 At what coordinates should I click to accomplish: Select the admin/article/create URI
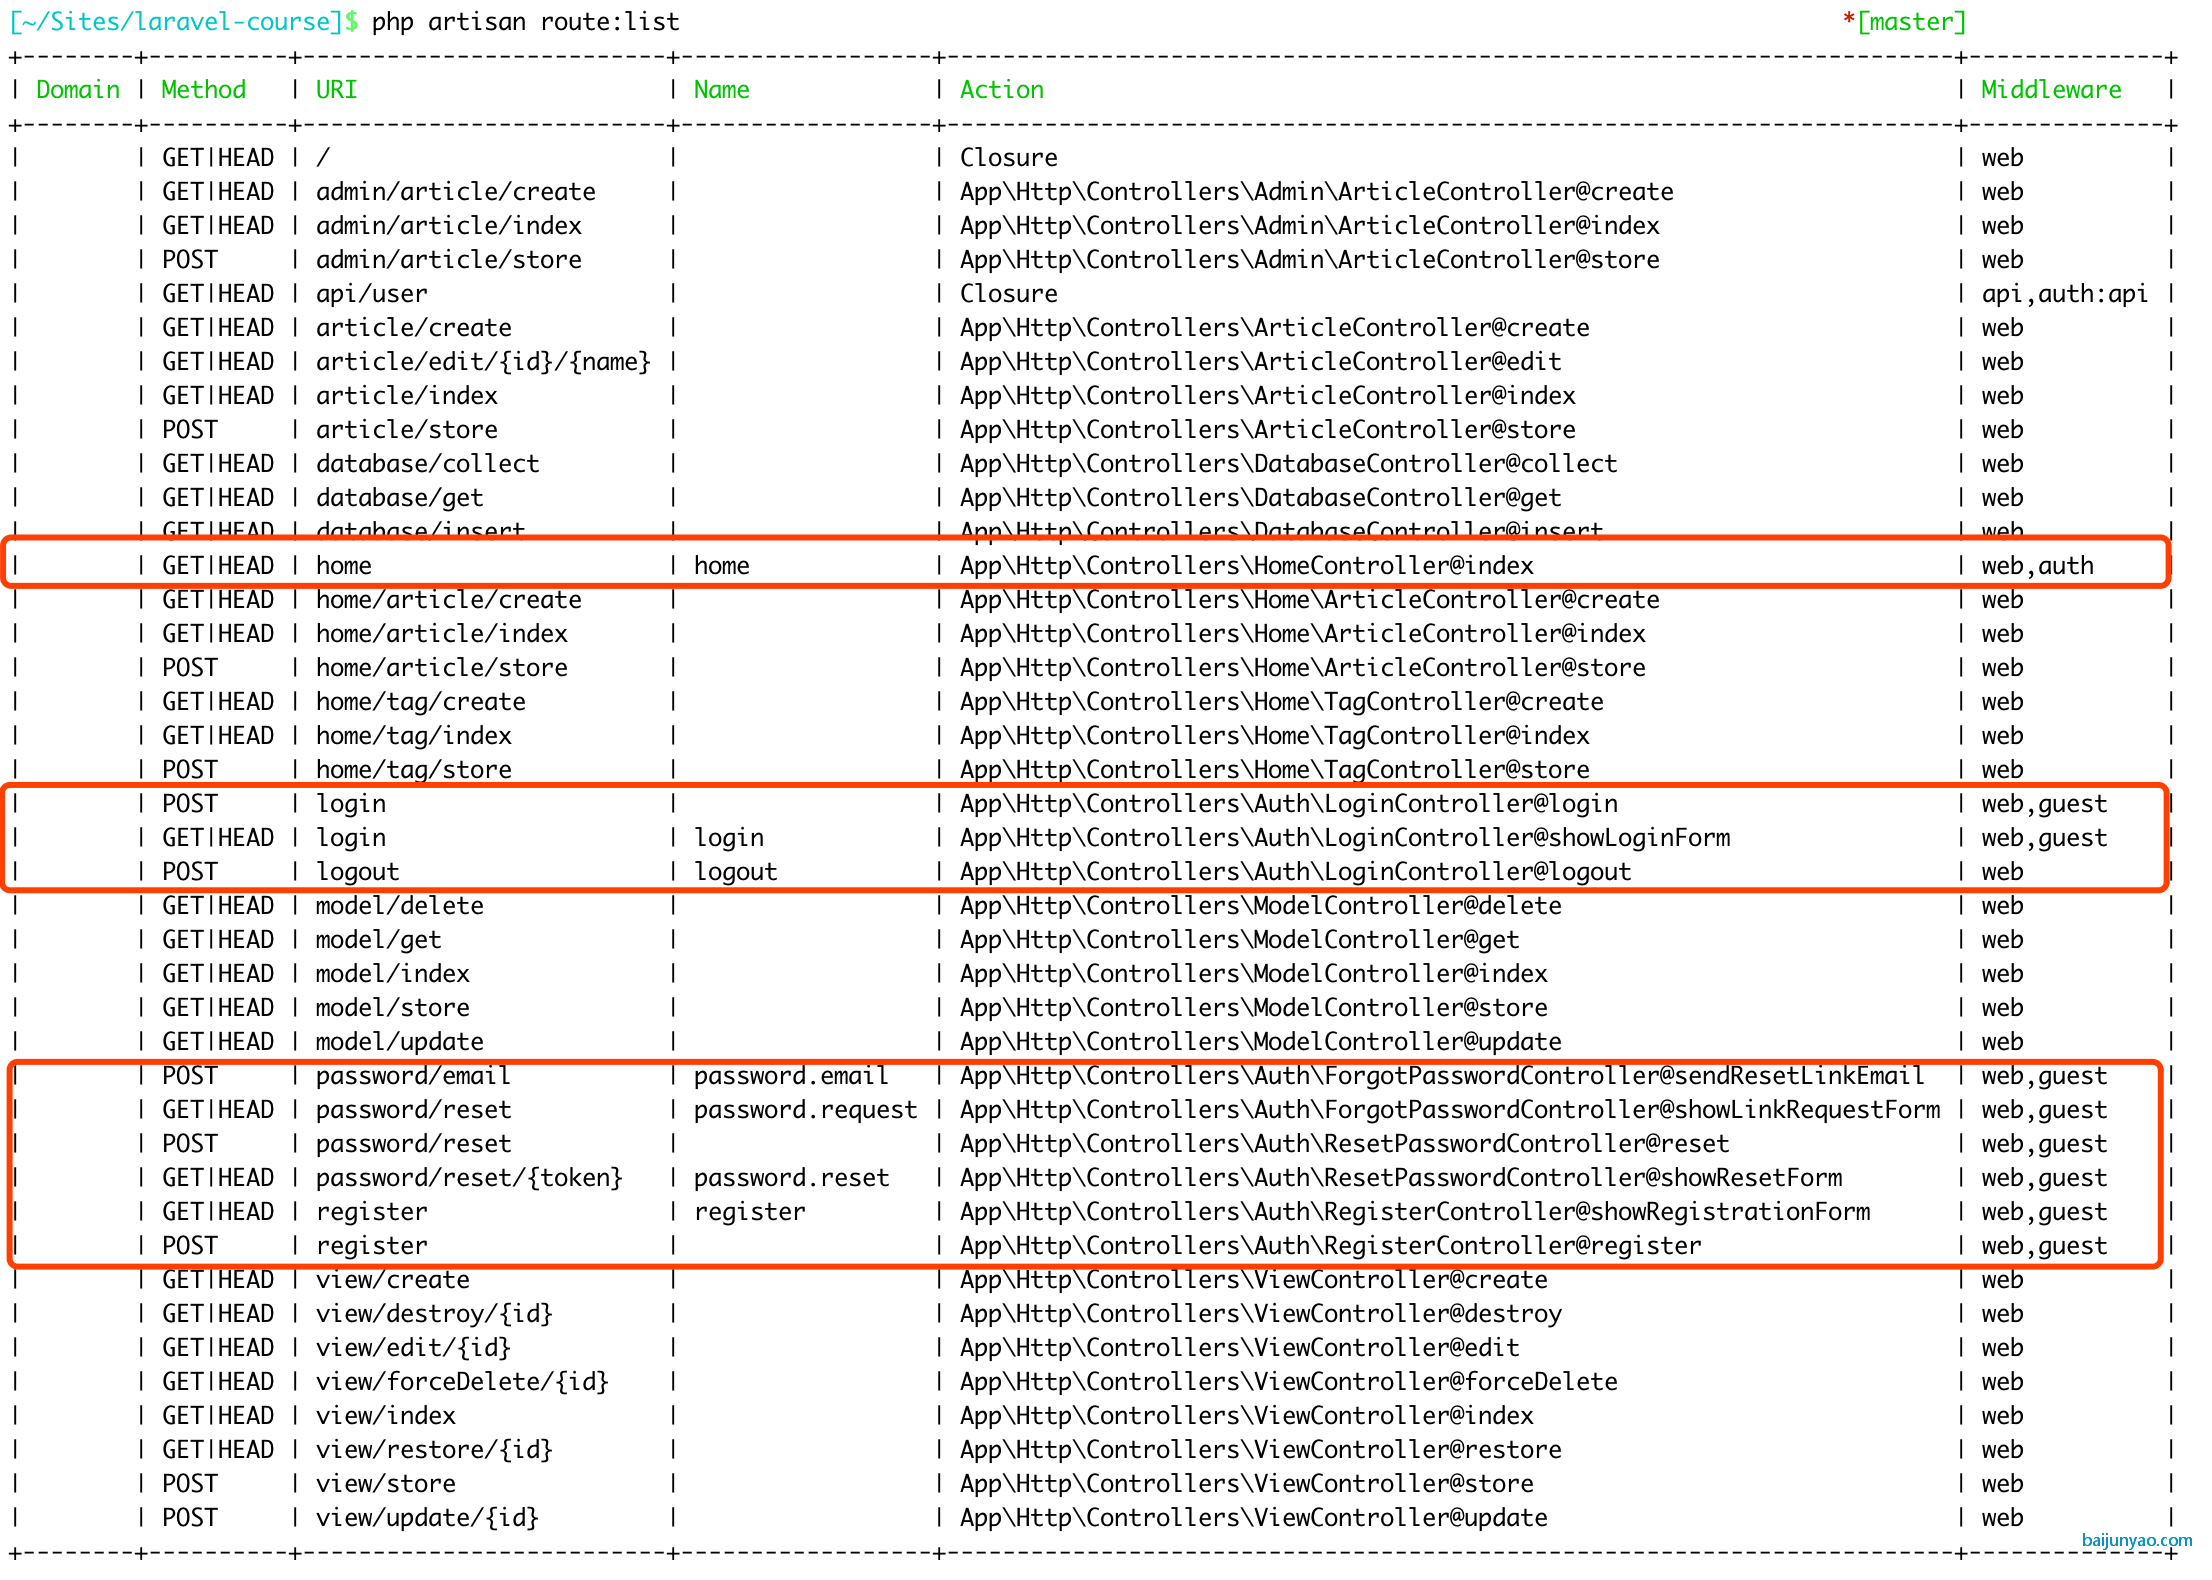click(x=455, y=192)
